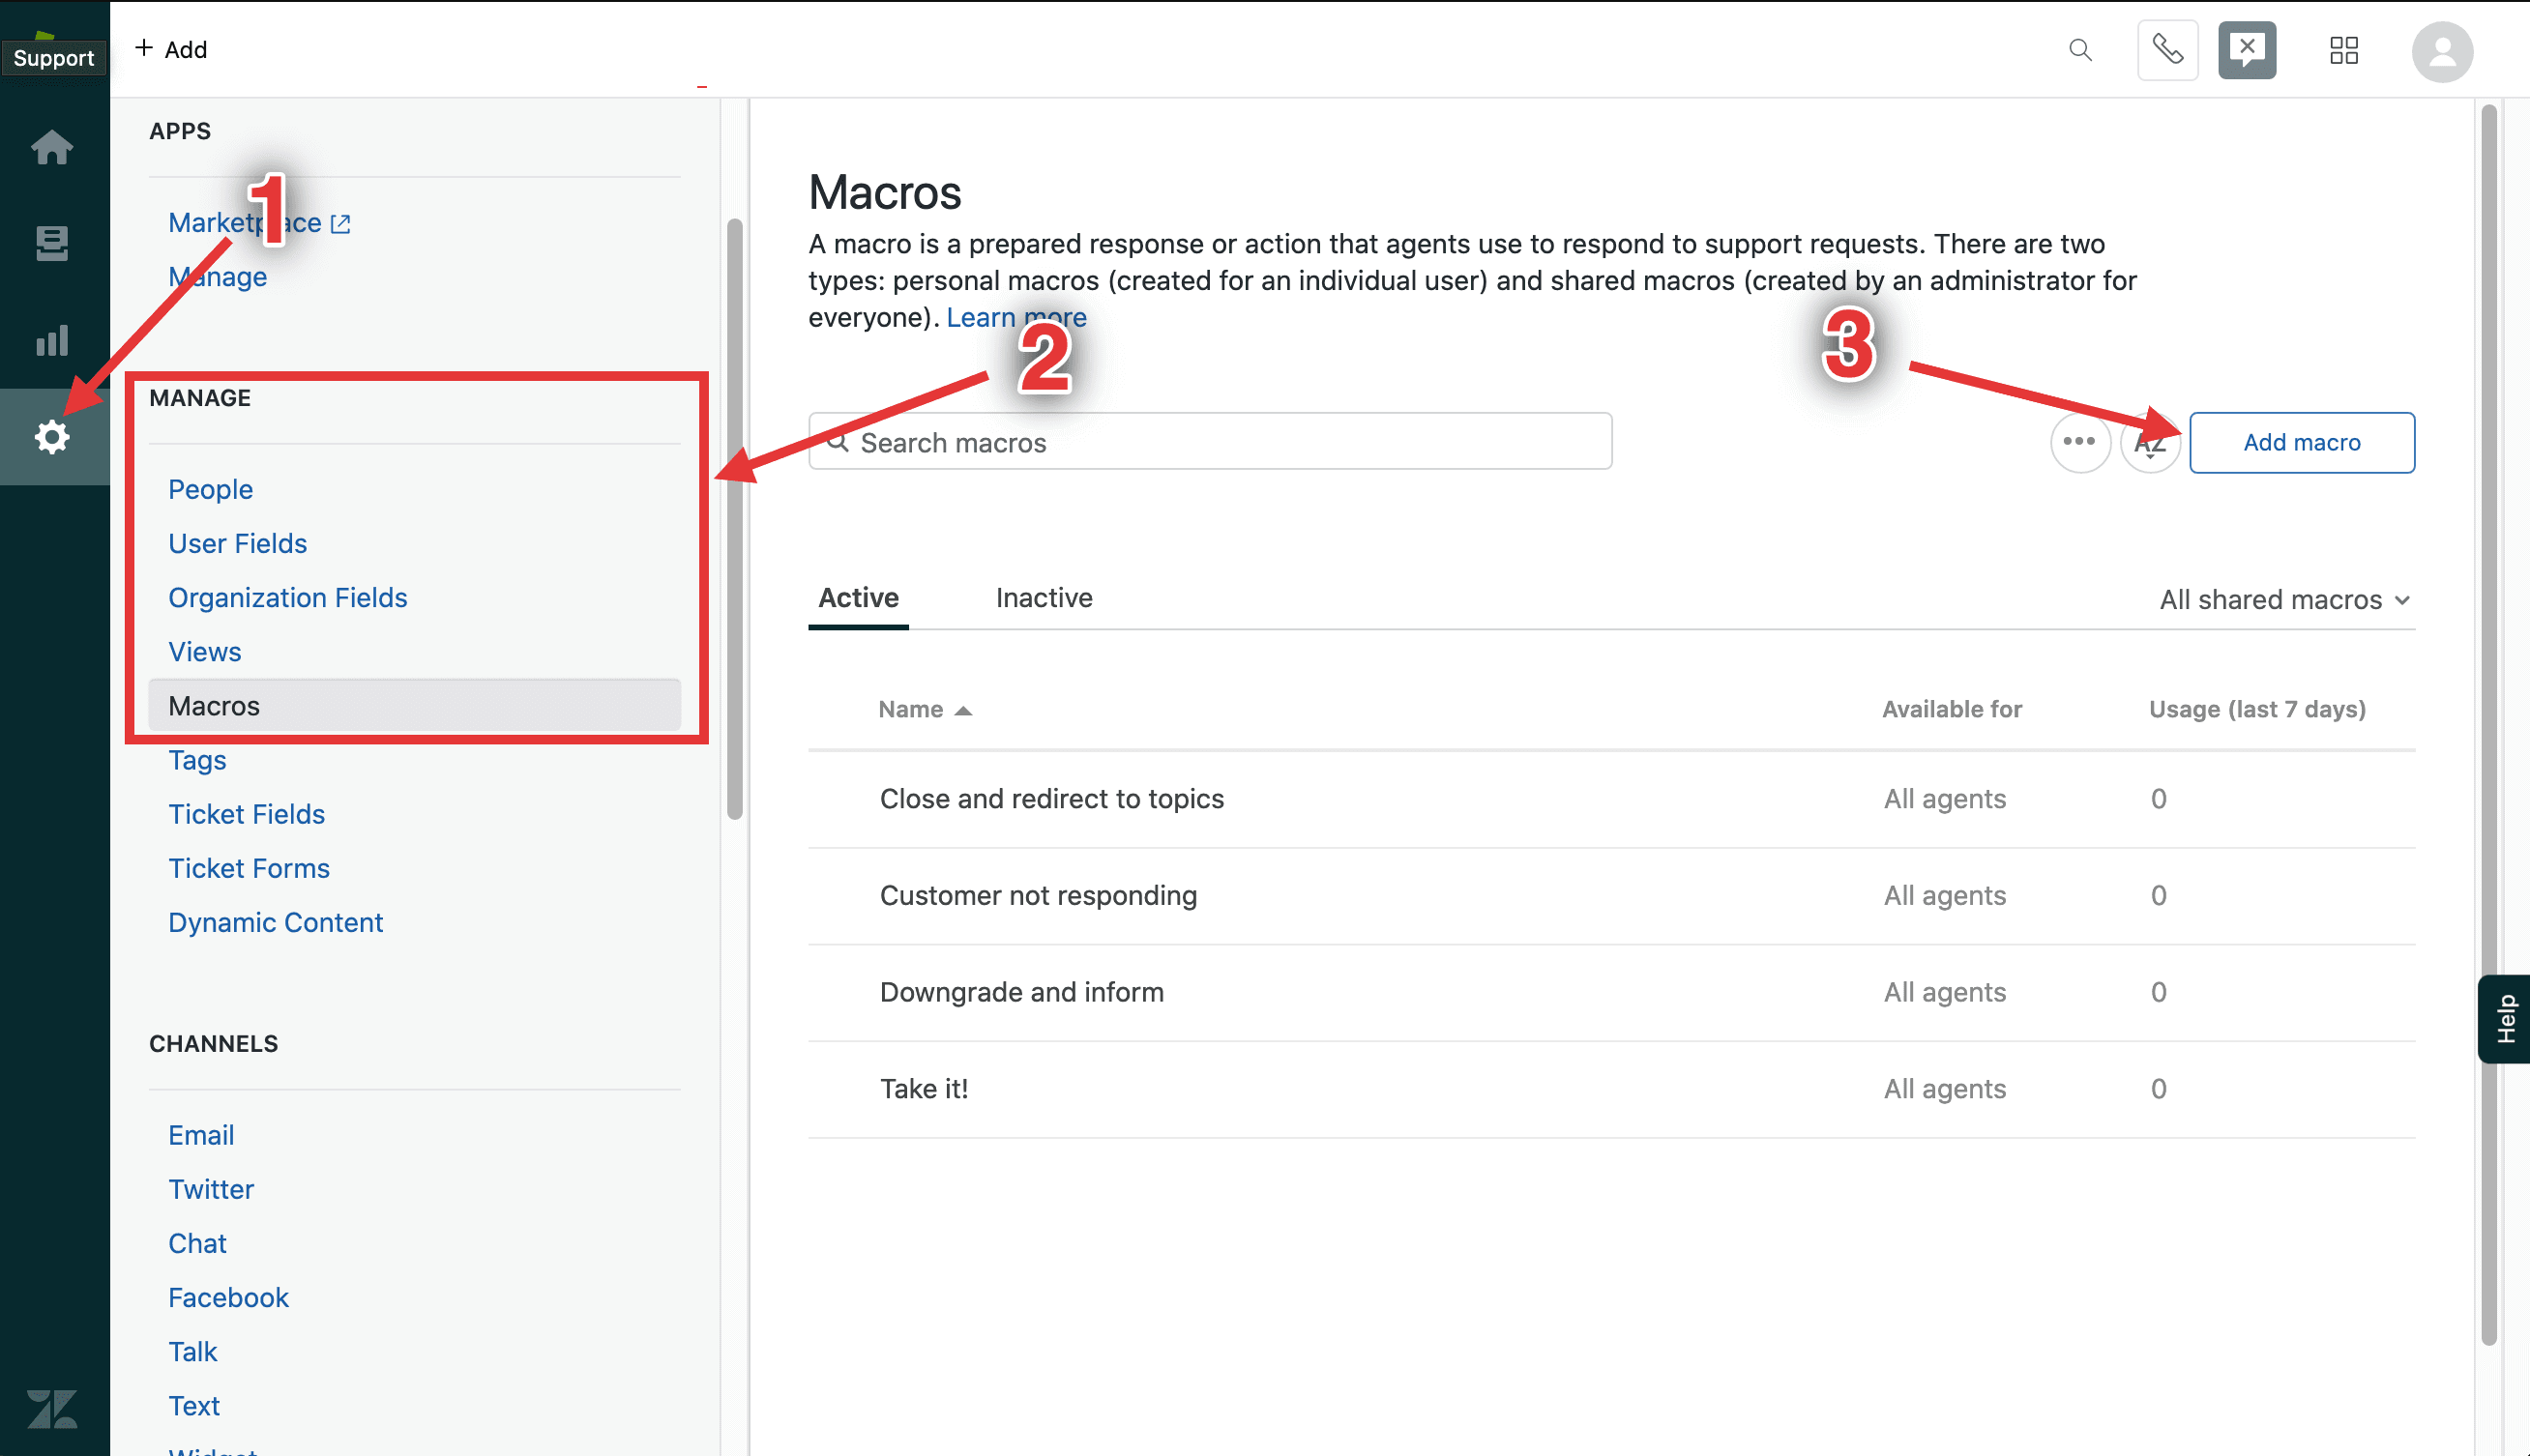Viewport: 2530px width, 1456px height.
Task: Open Close and redirect to topics macro
Action: tap(1051, 799)
